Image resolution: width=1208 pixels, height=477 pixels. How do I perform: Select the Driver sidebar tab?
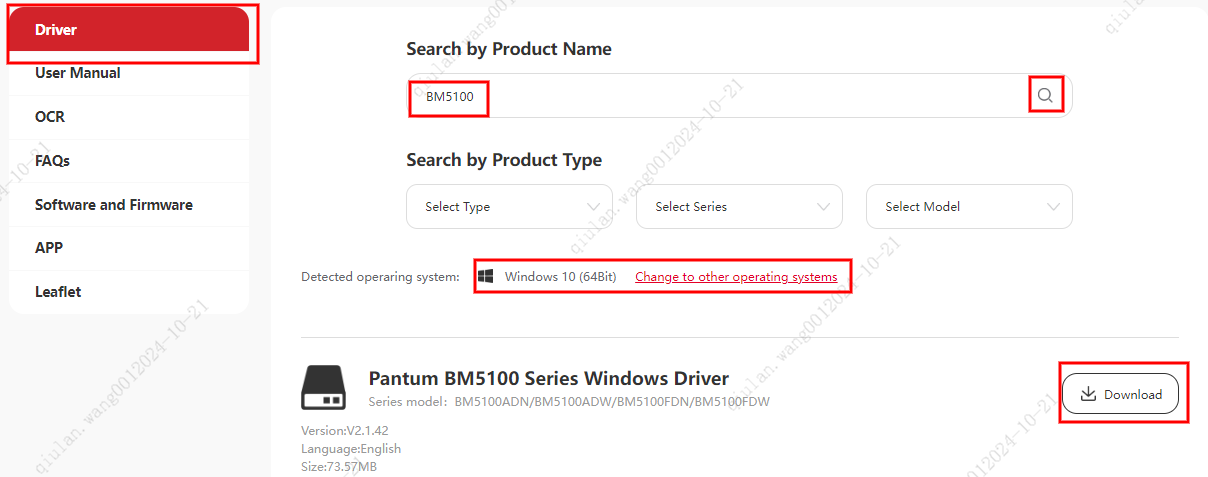pos(129,29)
